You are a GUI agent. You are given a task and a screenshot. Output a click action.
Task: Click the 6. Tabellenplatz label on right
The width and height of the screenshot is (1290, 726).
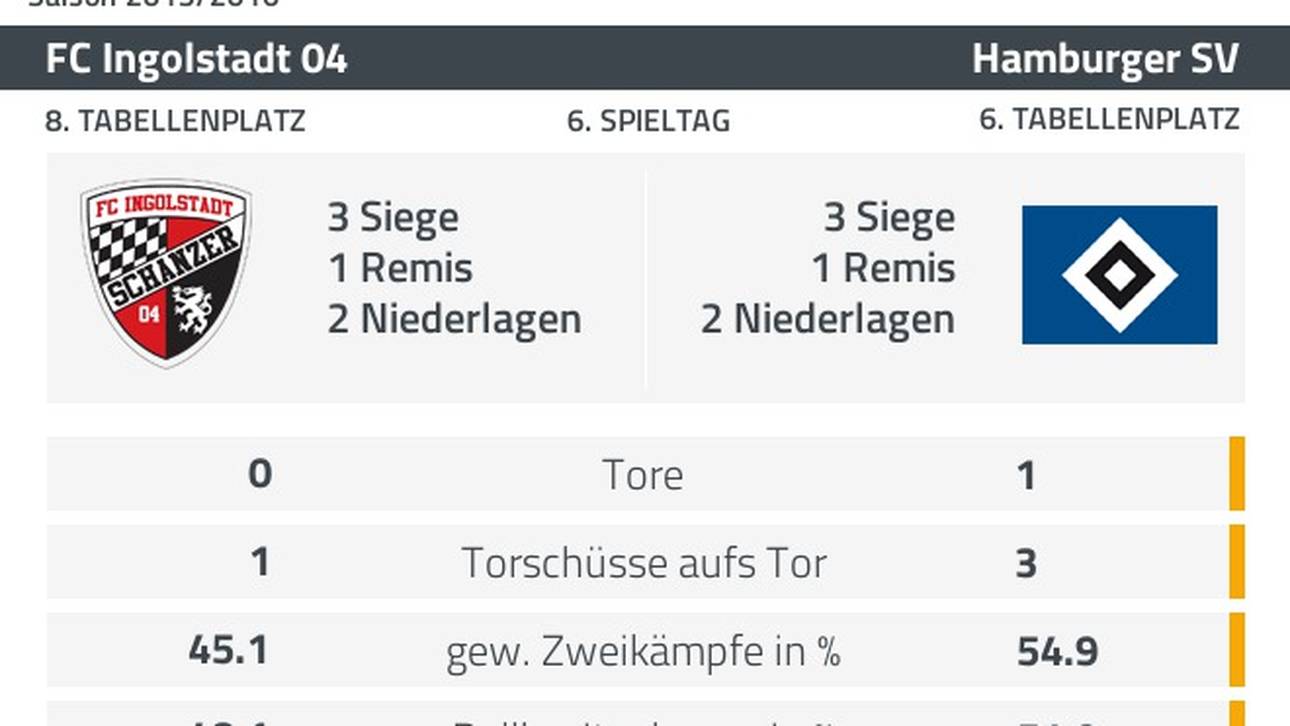1109,119
